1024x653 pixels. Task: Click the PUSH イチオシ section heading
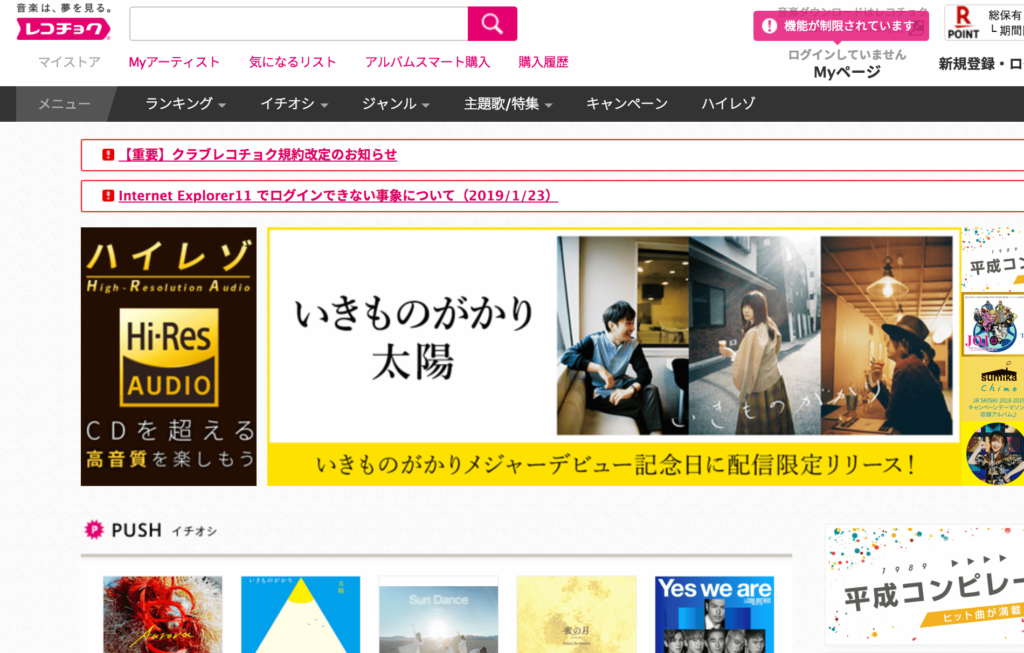point(151,530)
